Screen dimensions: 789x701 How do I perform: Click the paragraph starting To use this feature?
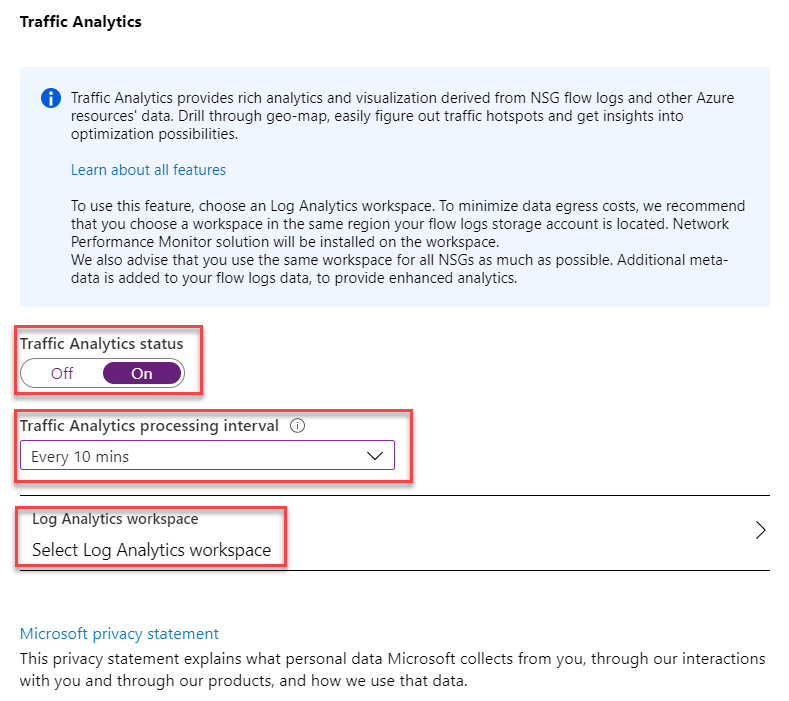click(x=408, y=224)
